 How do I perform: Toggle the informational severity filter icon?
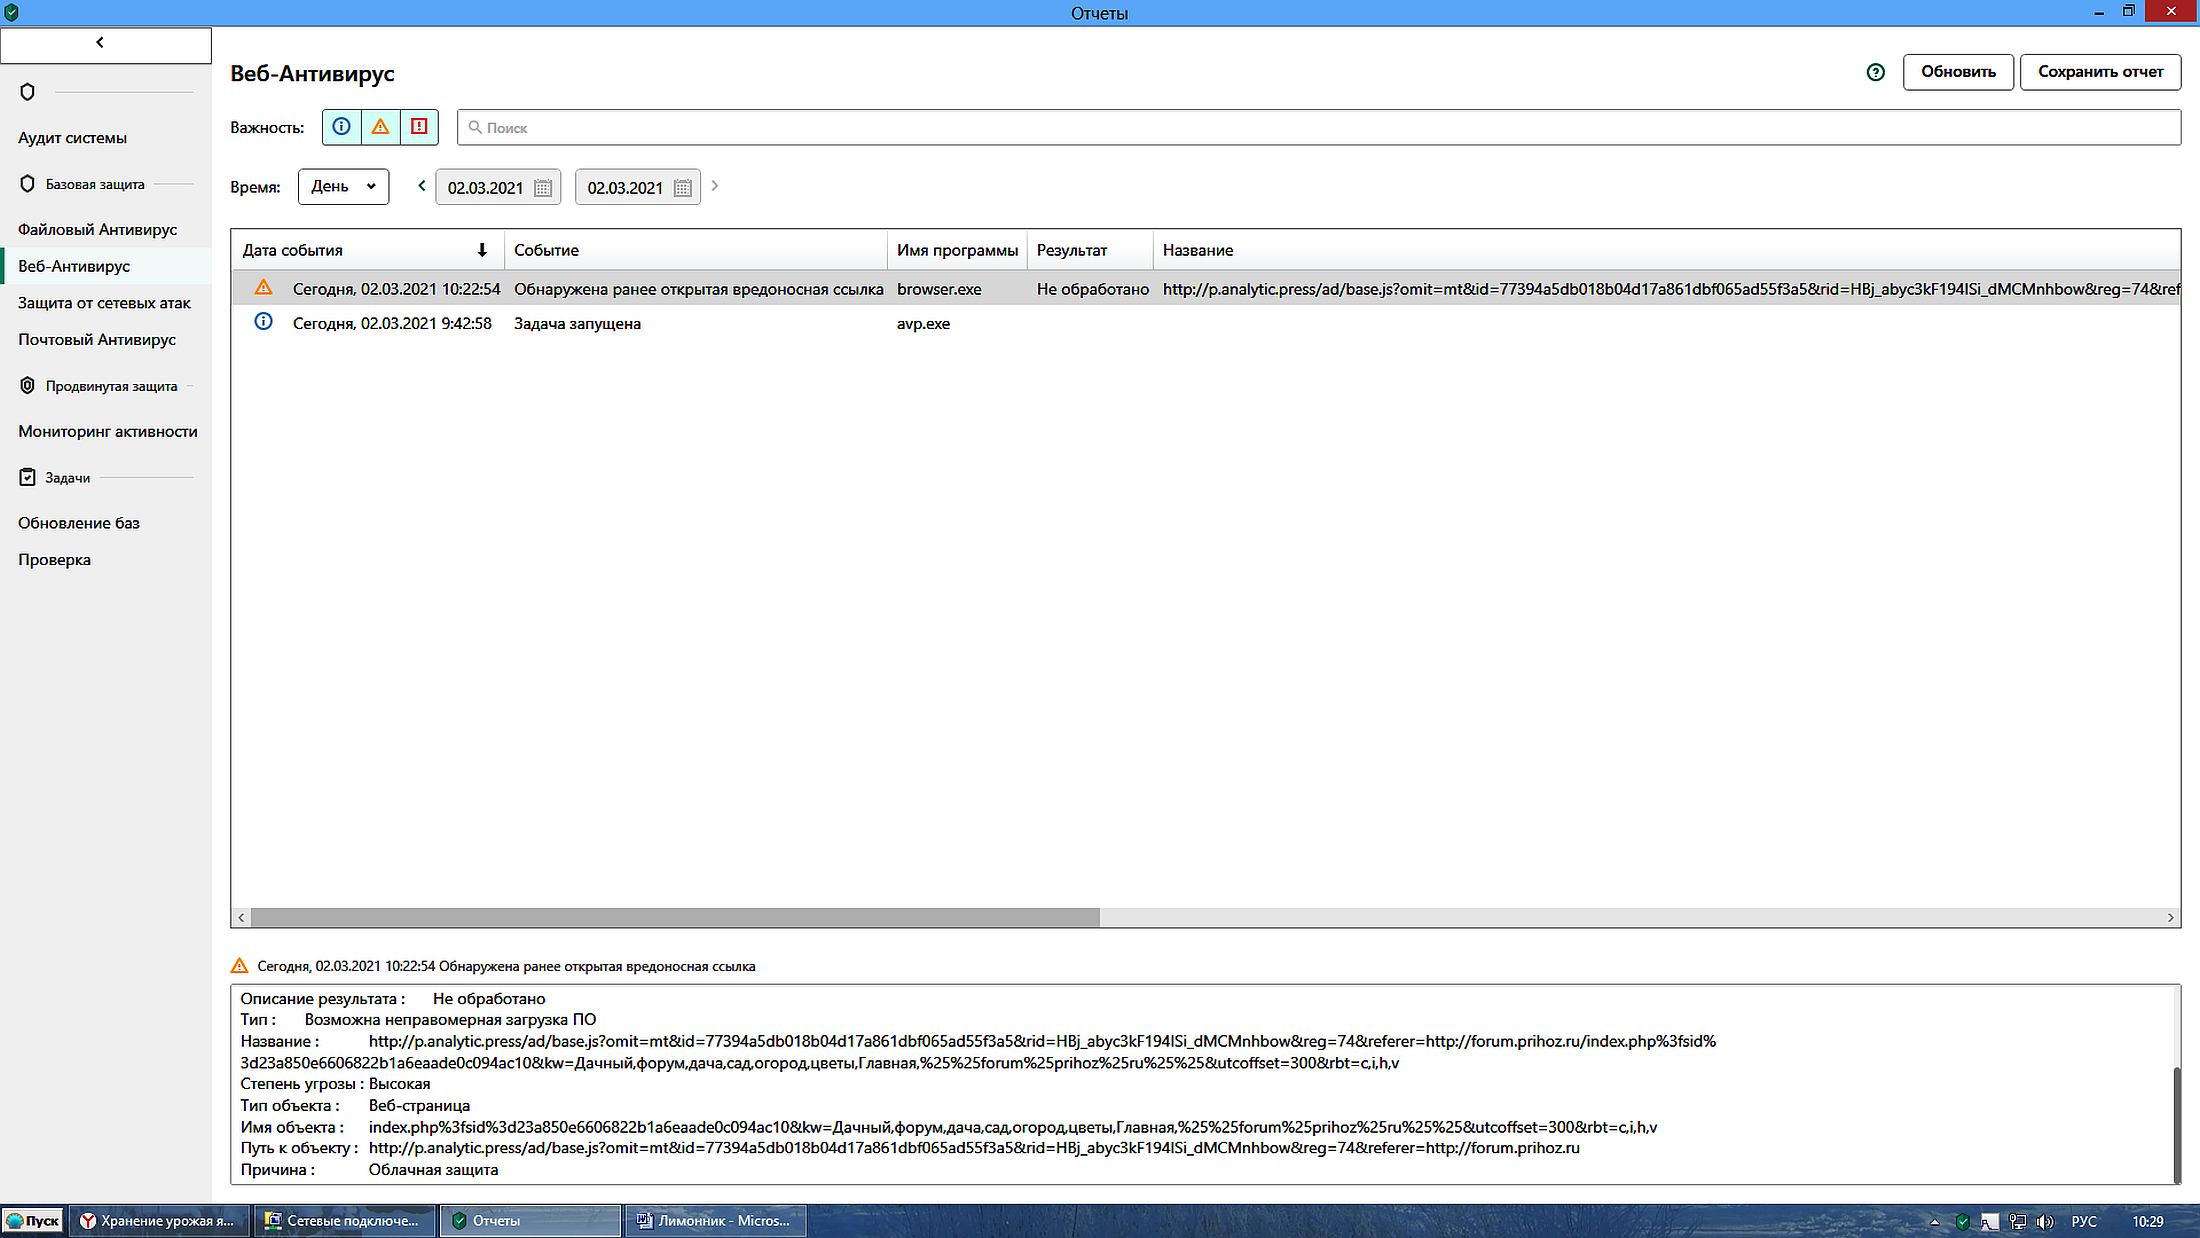341,127
